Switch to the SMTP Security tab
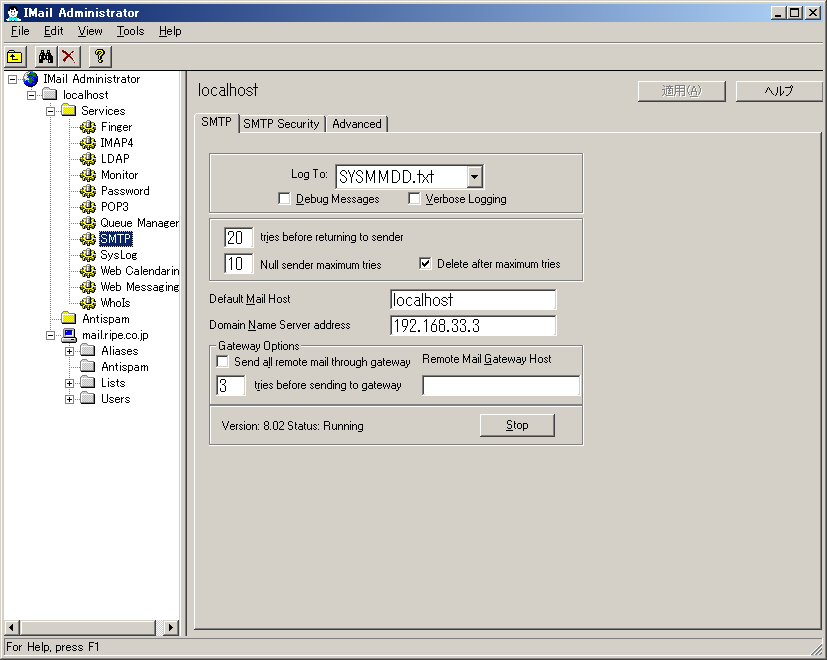The image size is (827, 660). click(x=281, y=124)
